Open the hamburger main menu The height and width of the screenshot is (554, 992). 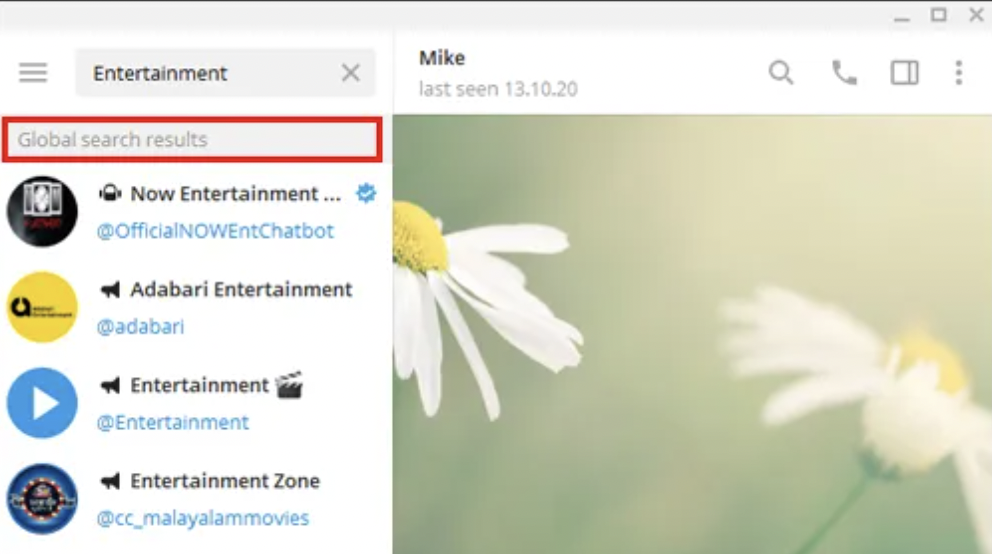pyautogui.click(x=33, y=73)
